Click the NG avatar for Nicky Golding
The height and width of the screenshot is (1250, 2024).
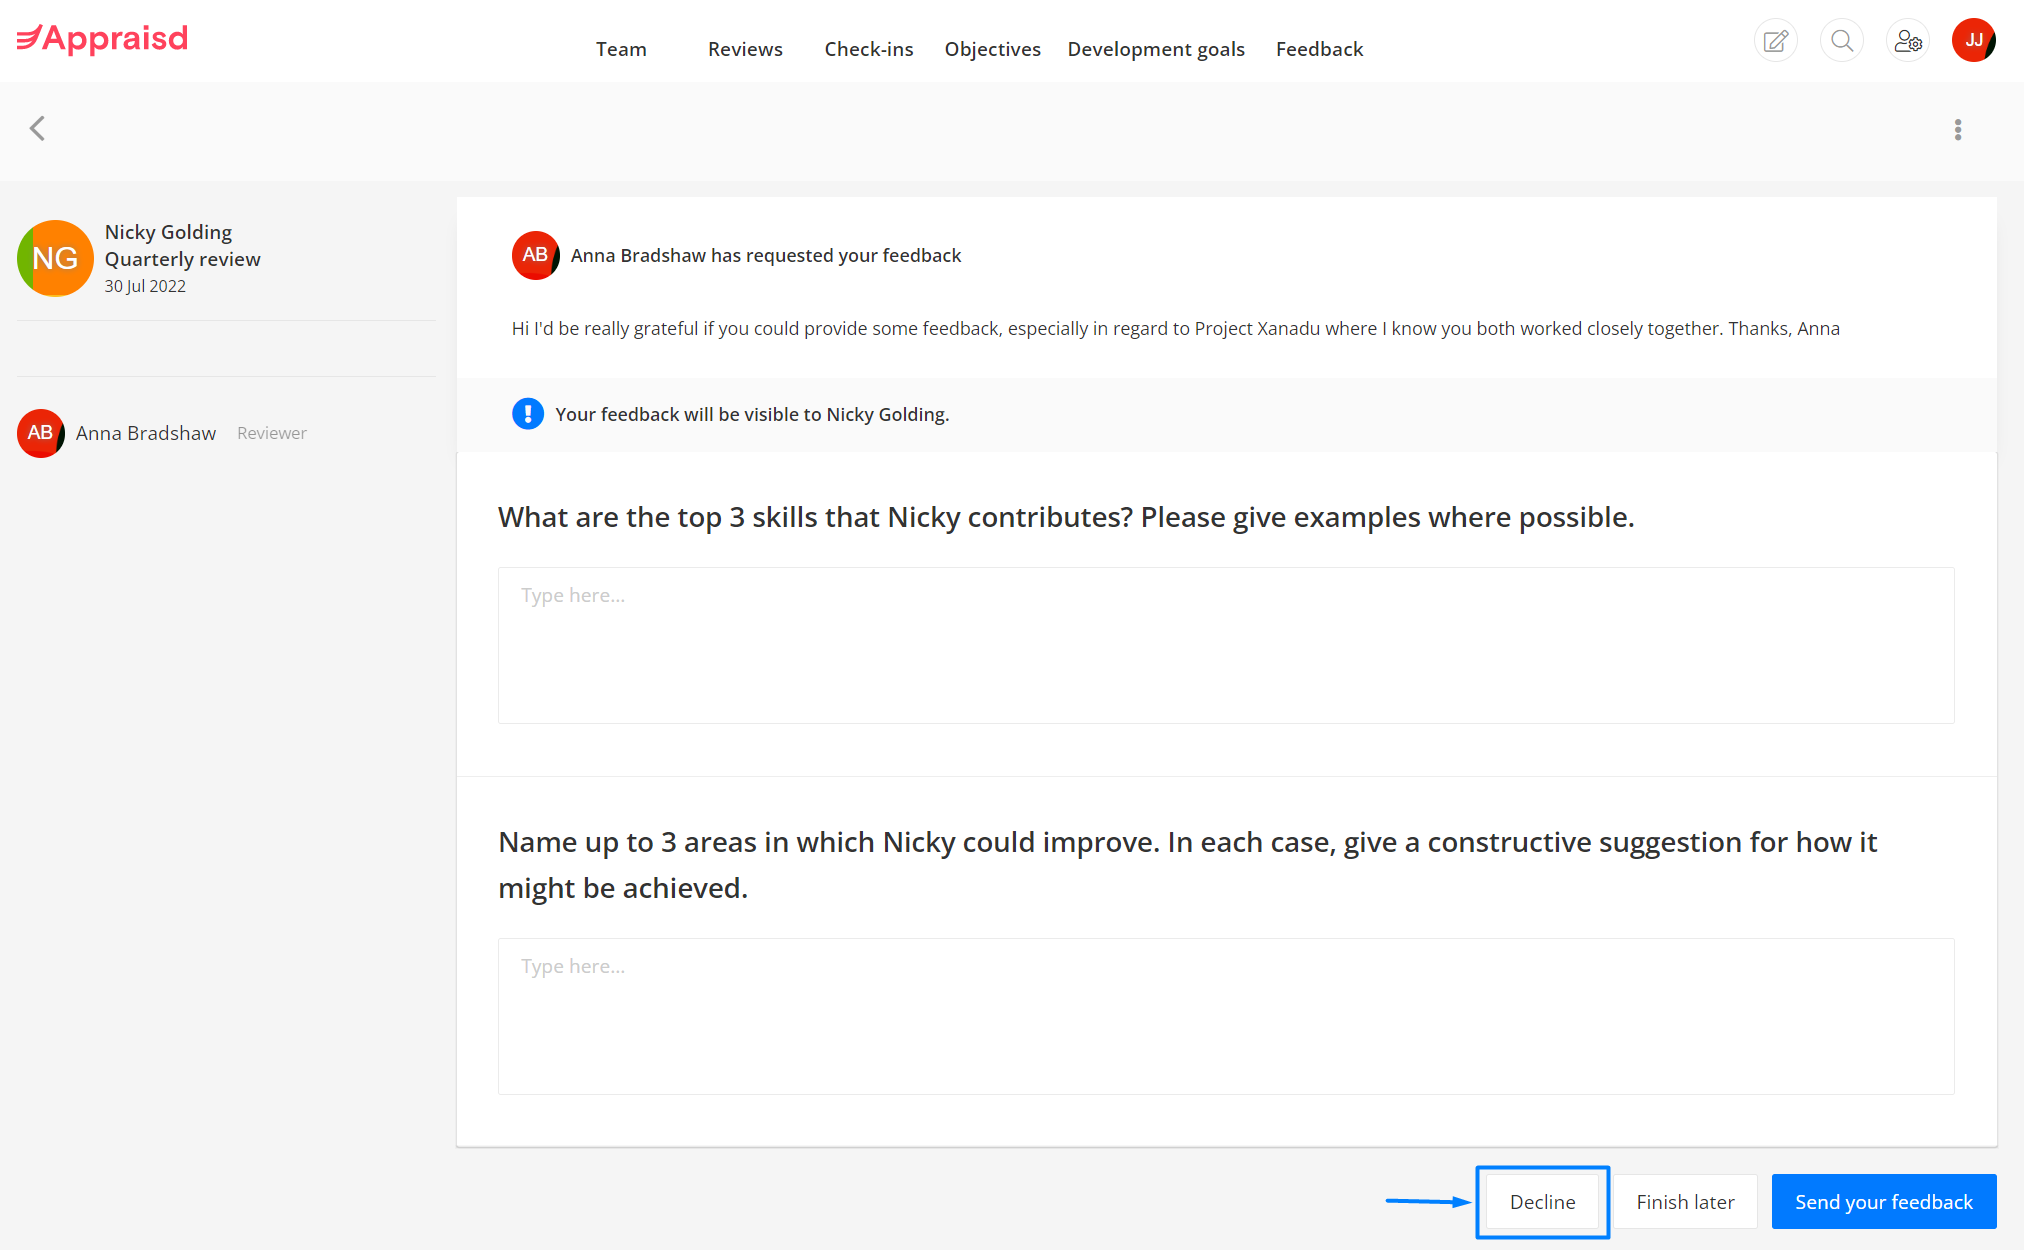pyautogui.click(x=55, y=259)
